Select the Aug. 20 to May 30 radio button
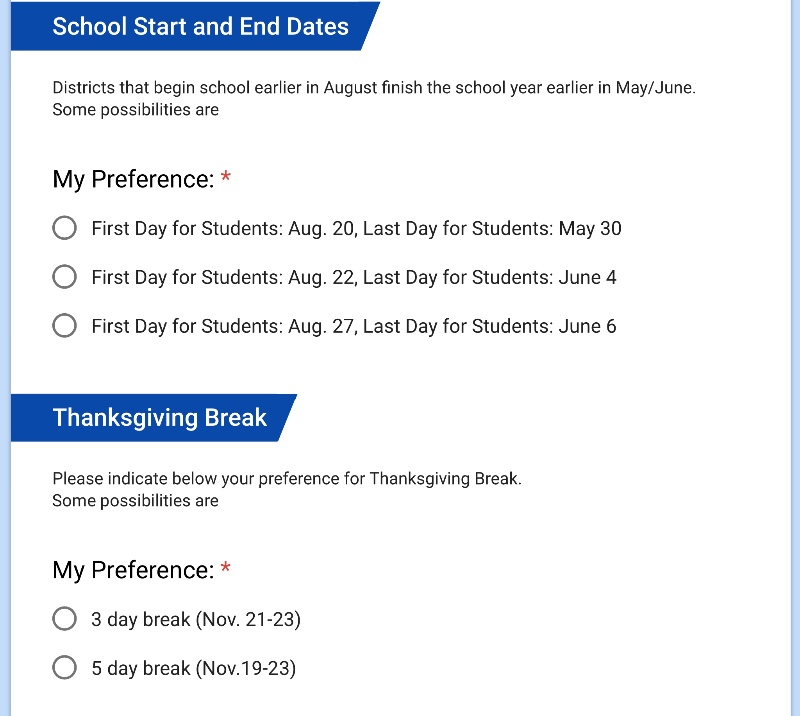Screen dimensions: 800x716 click(x=64, y=228)
